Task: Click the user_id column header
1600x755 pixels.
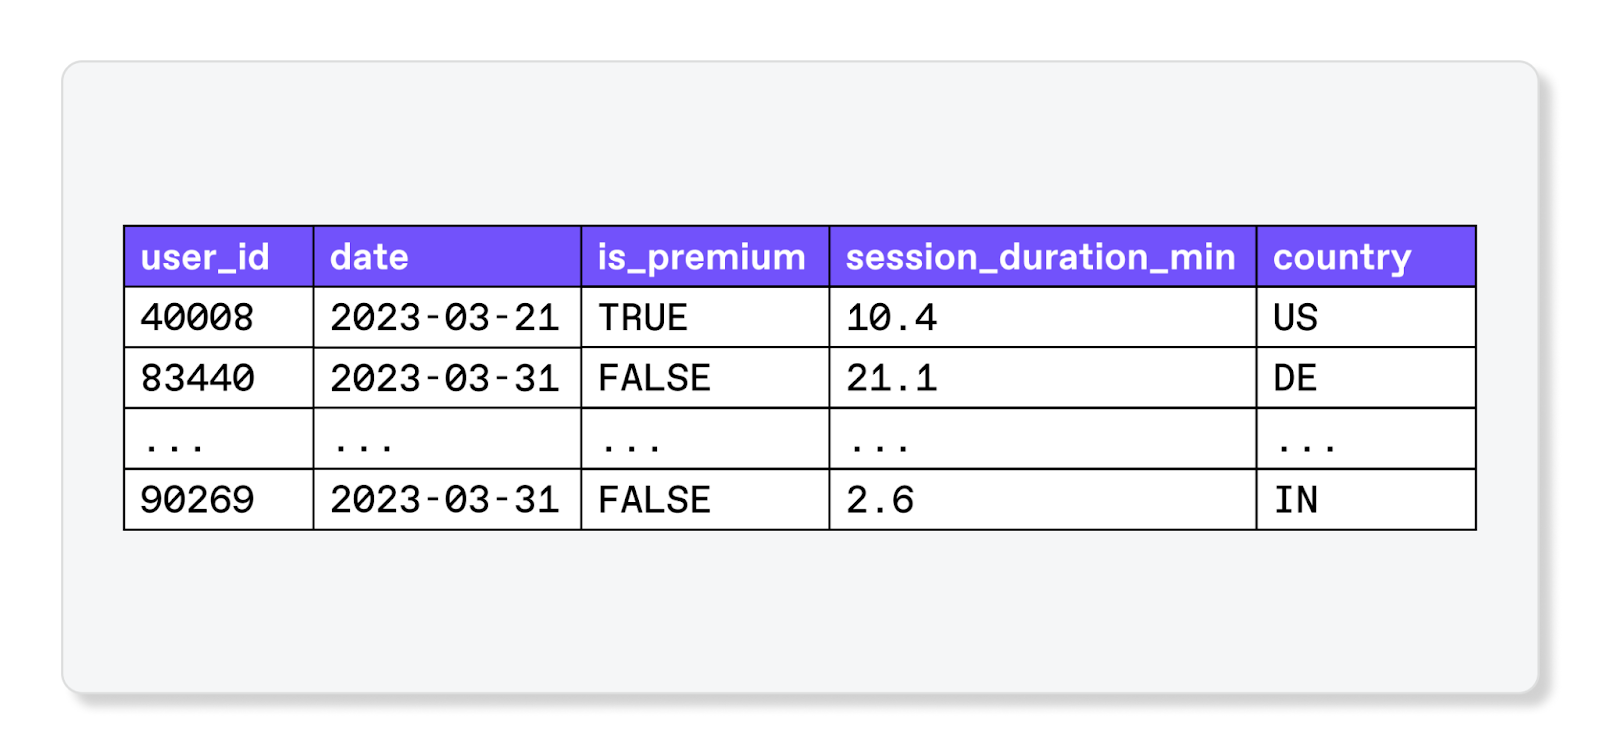Action: 205,257
